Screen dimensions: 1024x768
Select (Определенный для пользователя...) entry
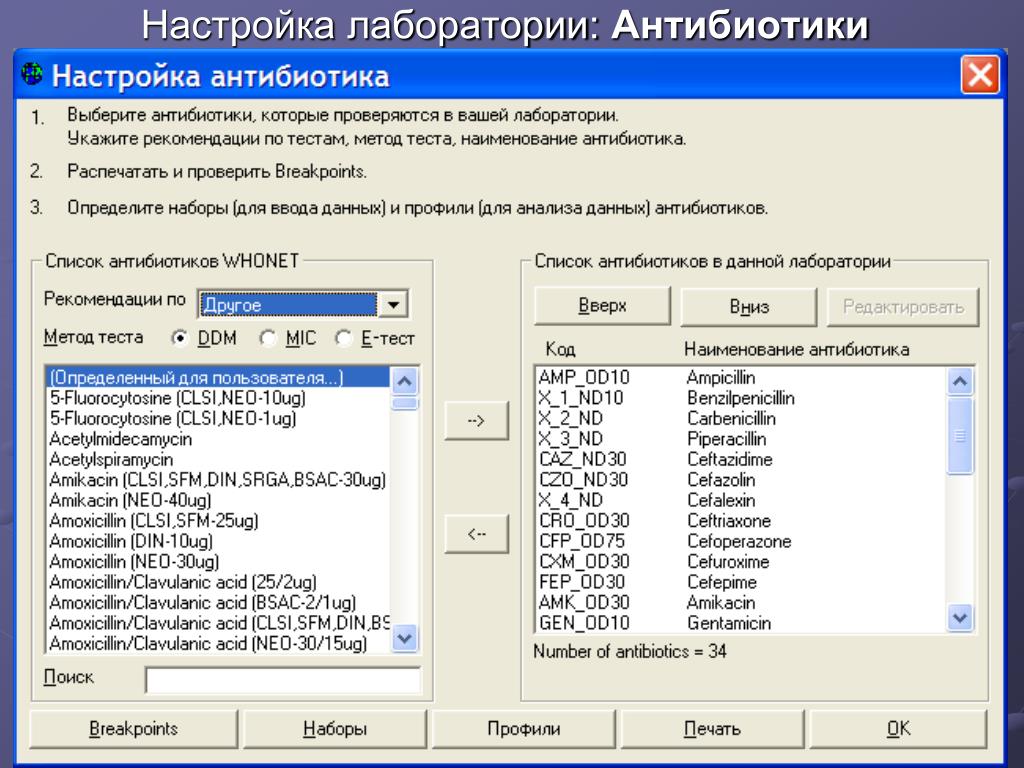pyautogui.click(x=218, y=377)
